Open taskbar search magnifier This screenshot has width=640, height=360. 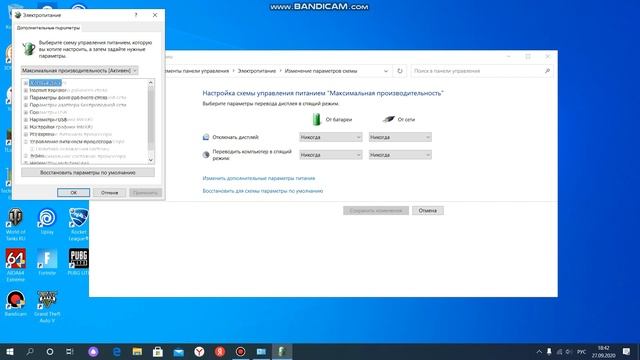click(x=30, y=351)
